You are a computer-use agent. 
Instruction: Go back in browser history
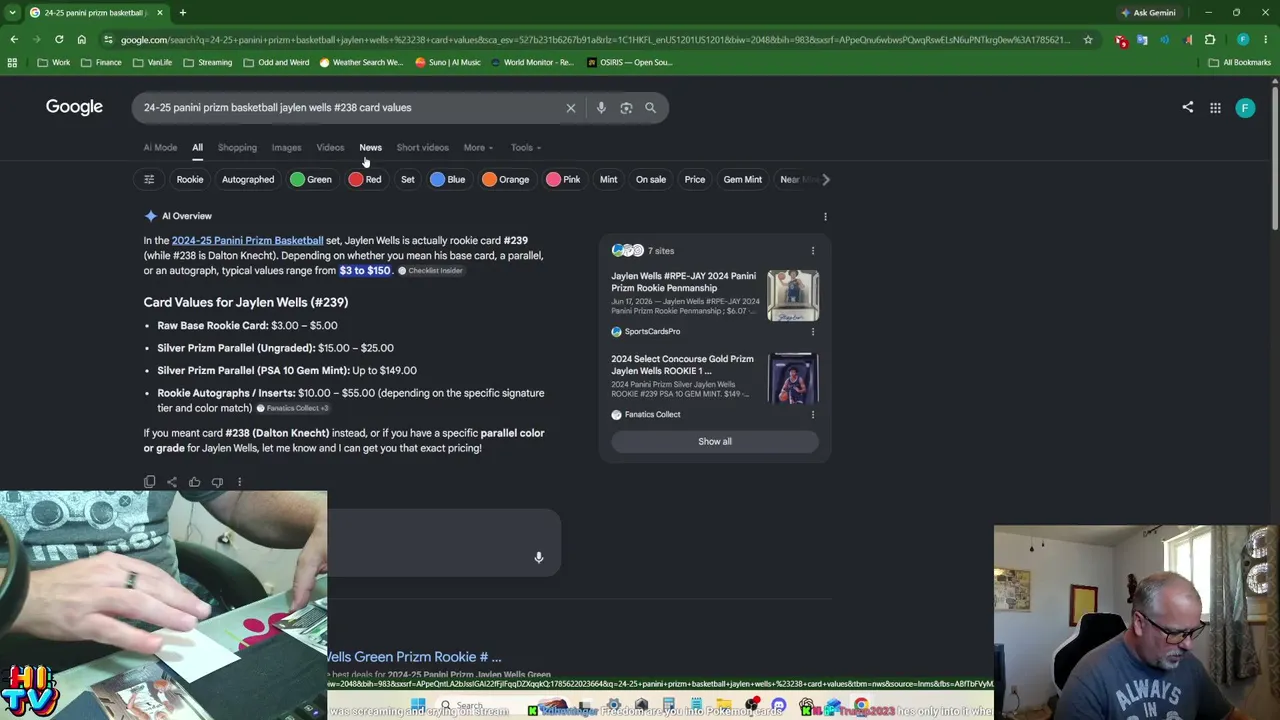click(x=14, y=40)
